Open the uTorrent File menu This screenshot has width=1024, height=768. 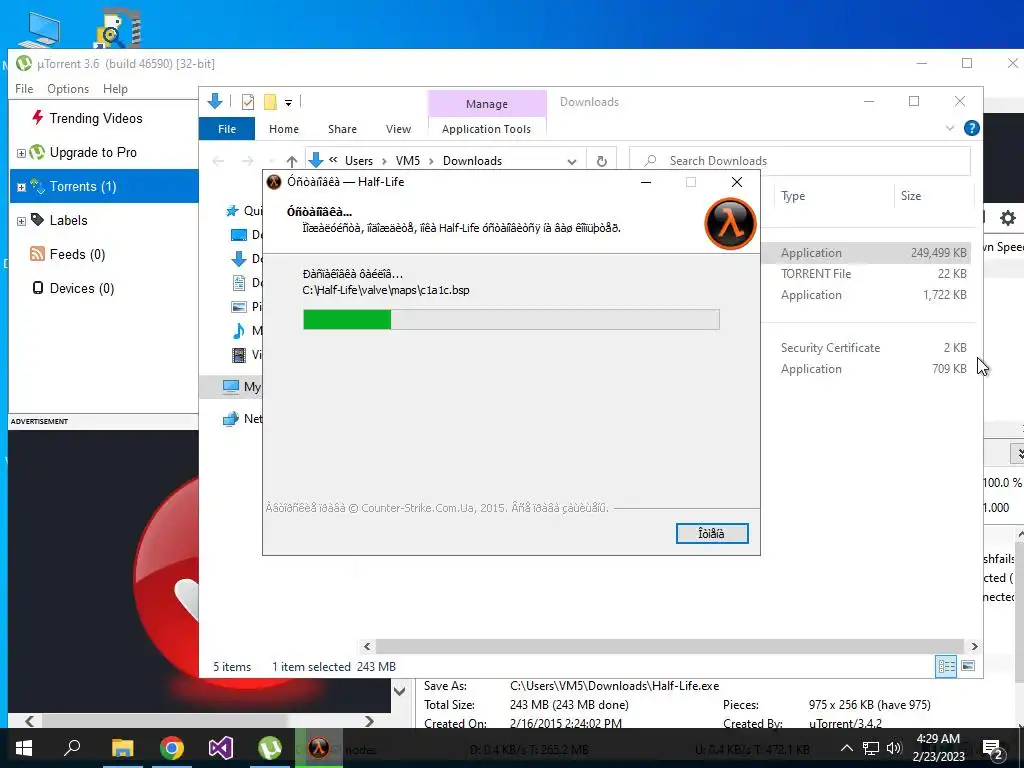click(x=24, y=89)
